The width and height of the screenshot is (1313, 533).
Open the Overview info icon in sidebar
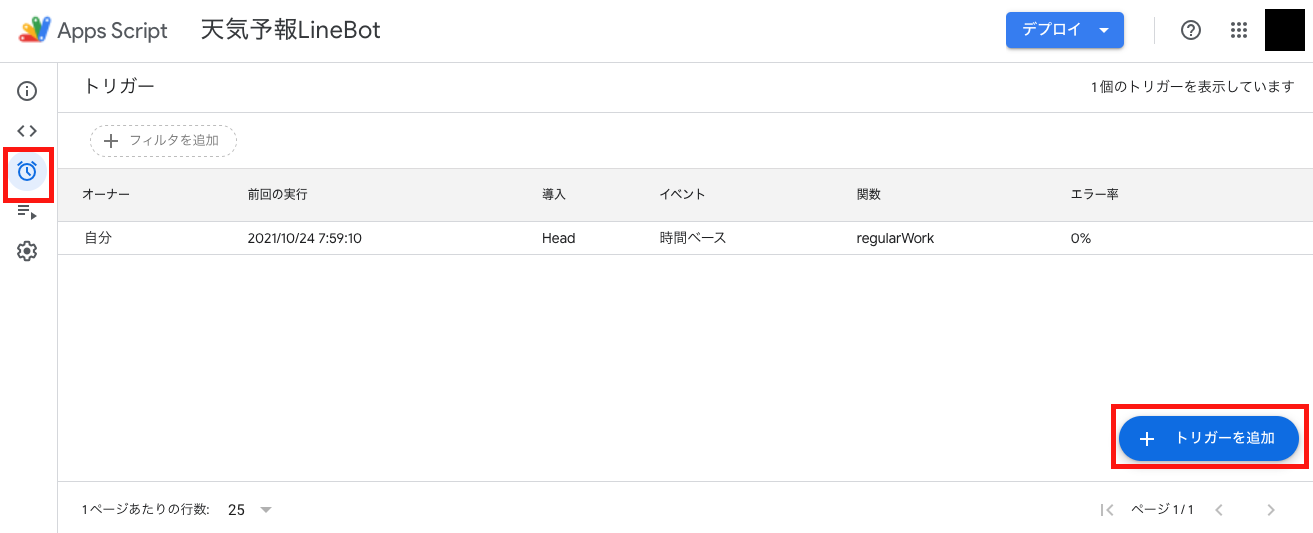(27, 91)
